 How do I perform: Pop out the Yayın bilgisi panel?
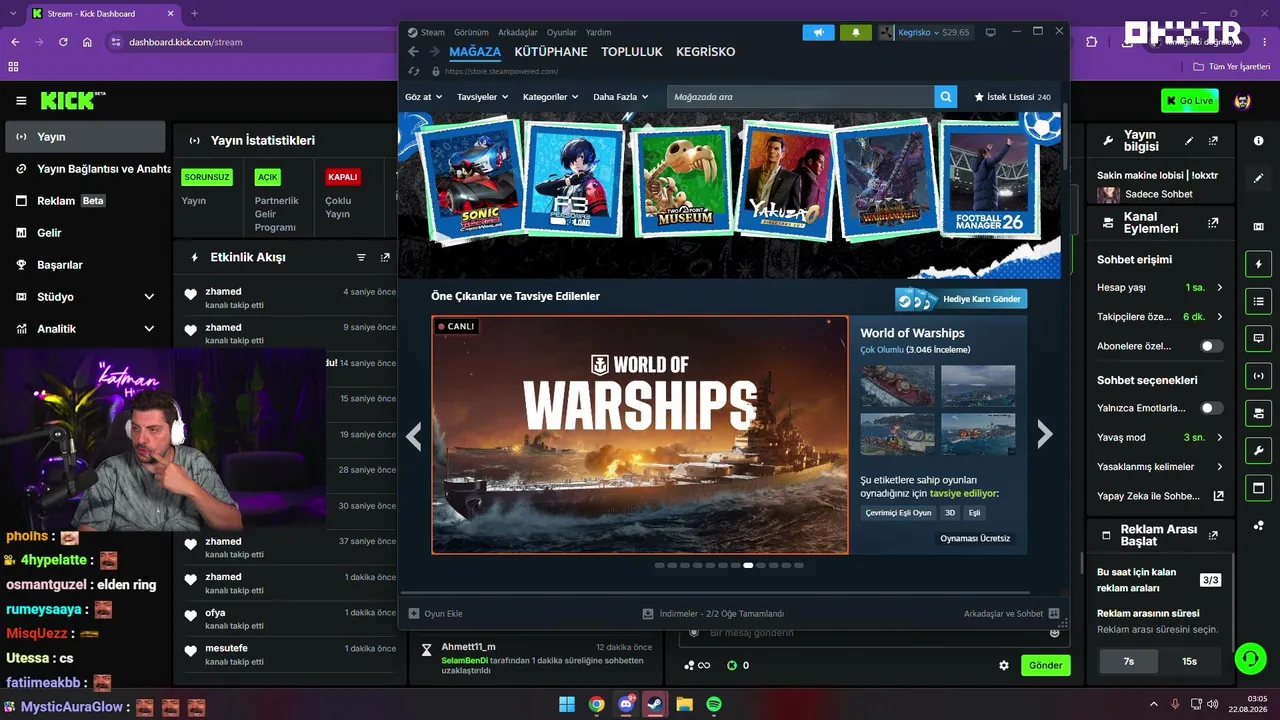[1213, 141]
